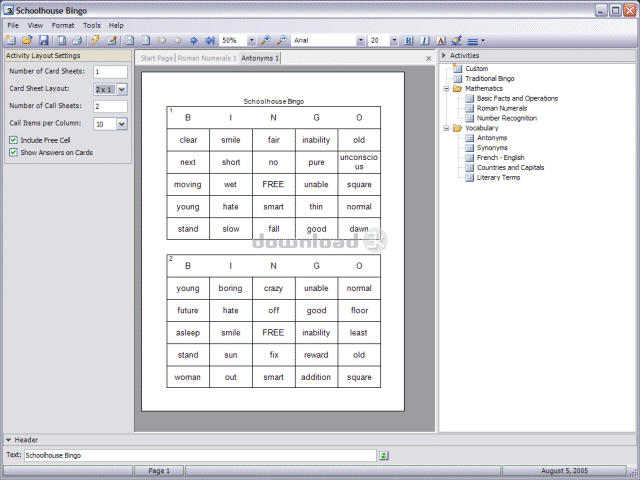Select French - English activity
The image size is (640, 480).
(x=500, y=158)
